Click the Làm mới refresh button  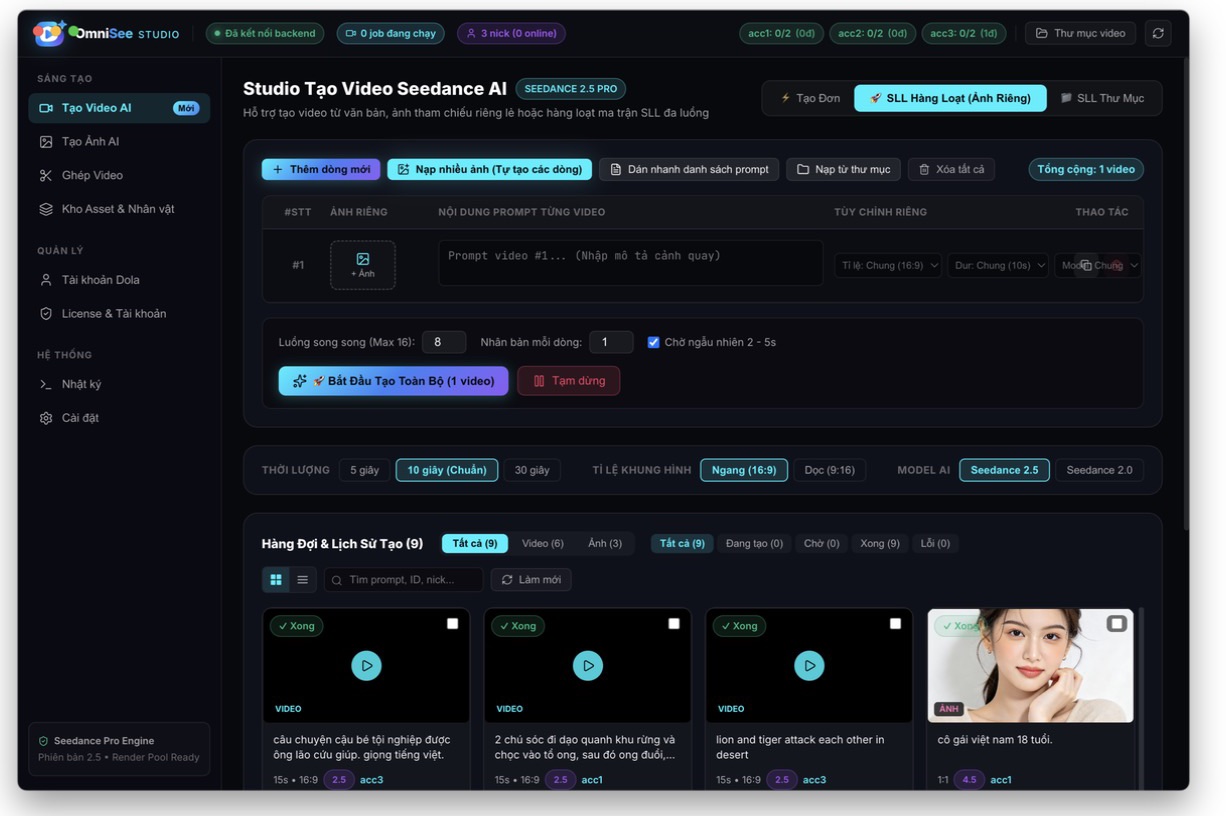pos(531,580)
